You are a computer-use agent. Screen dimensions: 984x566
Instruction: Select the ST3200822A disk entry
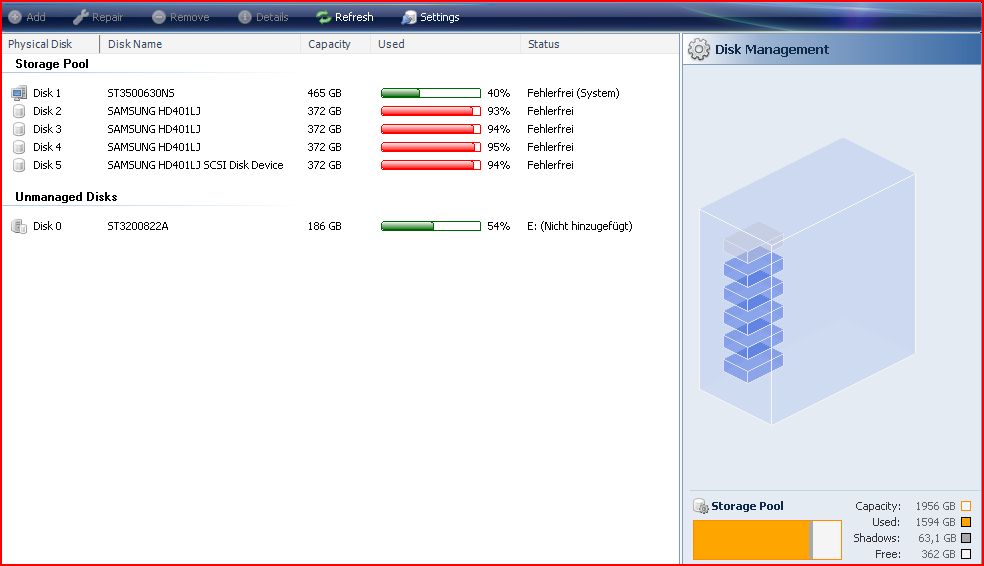point(138,226)
